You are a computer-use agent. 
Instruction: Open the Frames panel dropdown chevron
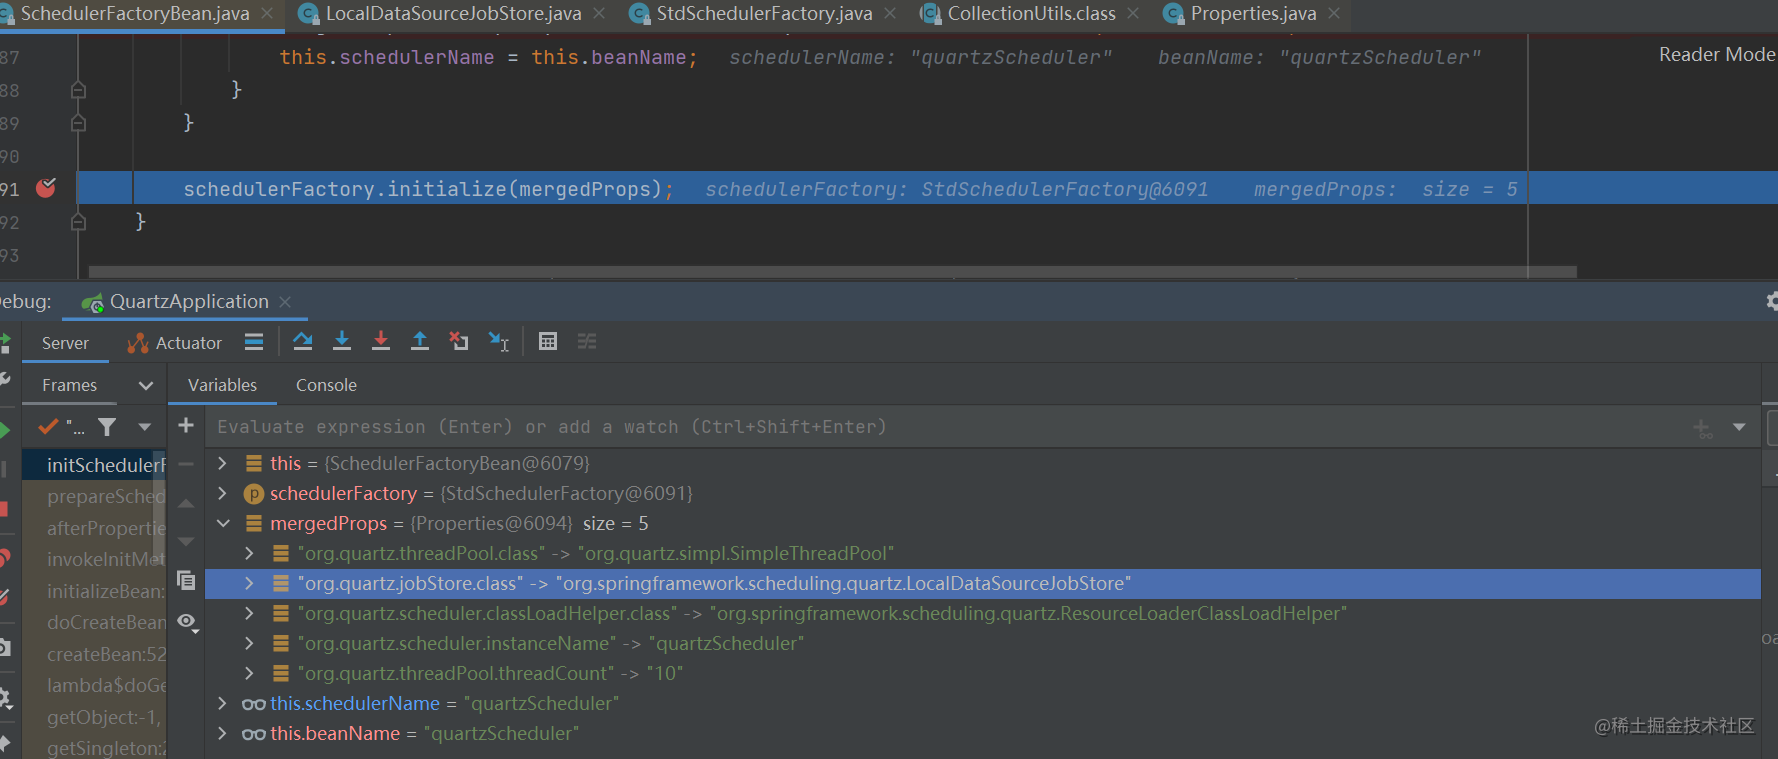146,385
